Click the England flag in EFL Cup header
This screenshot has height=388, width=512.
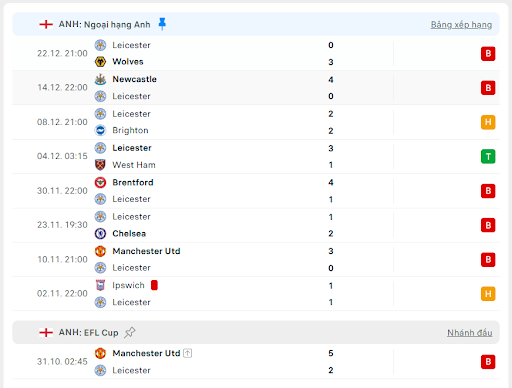click(x=46, y=332)
